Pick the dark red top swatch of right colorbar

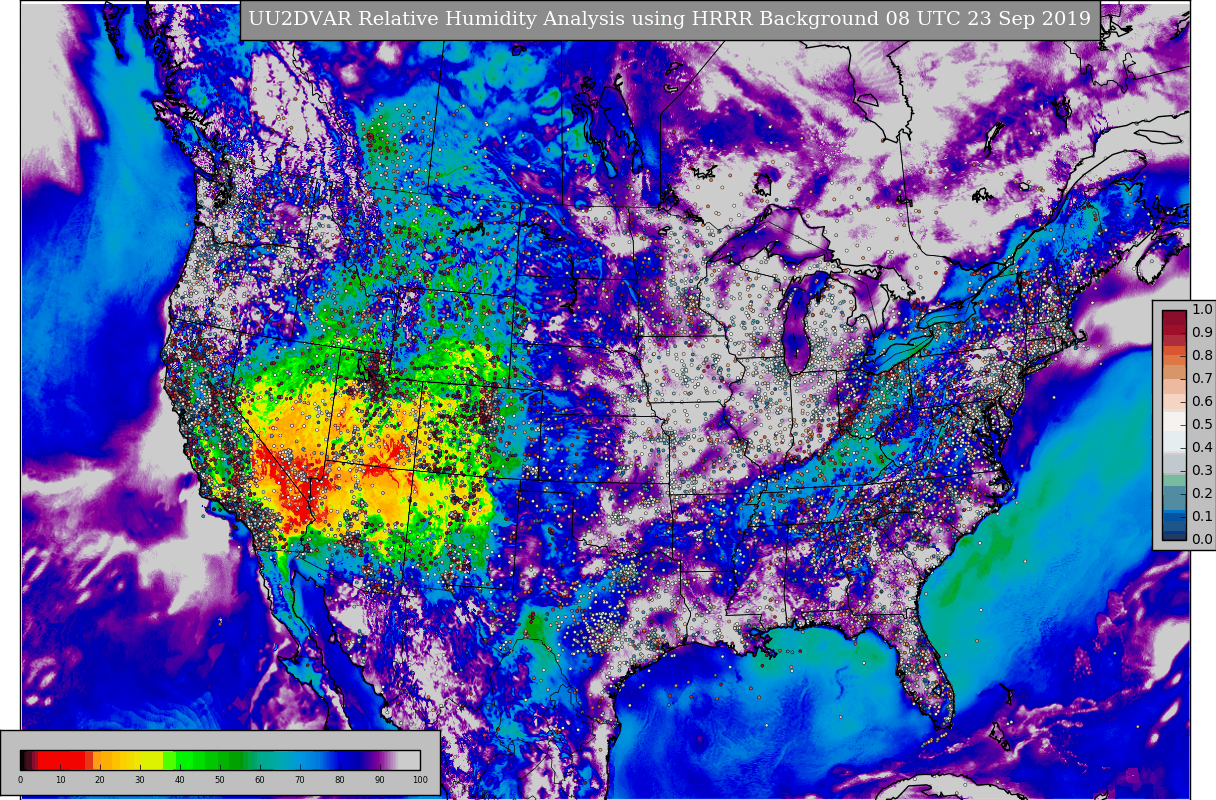(x=1174, y=316)
